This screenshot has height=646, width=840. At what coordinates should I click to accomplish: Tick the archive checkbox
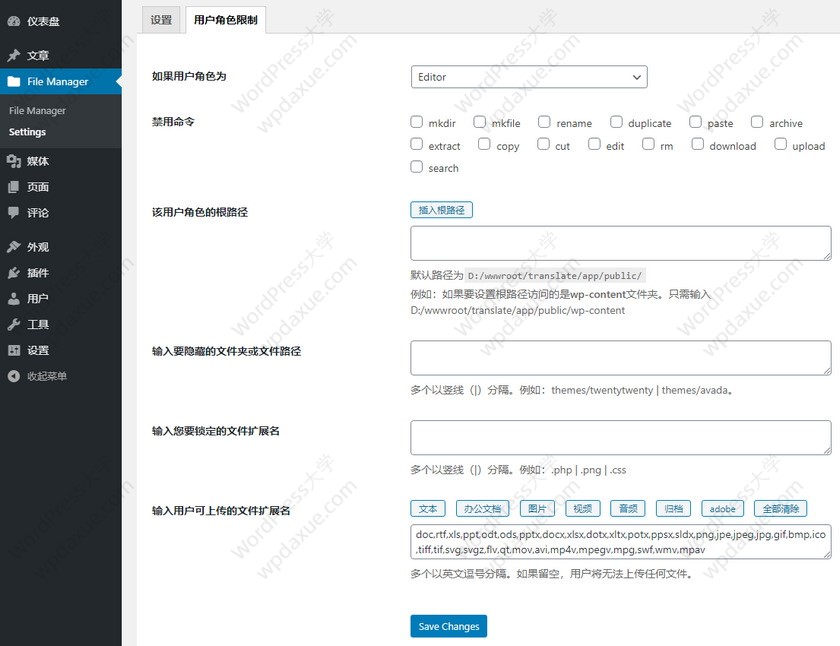(757, 122)
